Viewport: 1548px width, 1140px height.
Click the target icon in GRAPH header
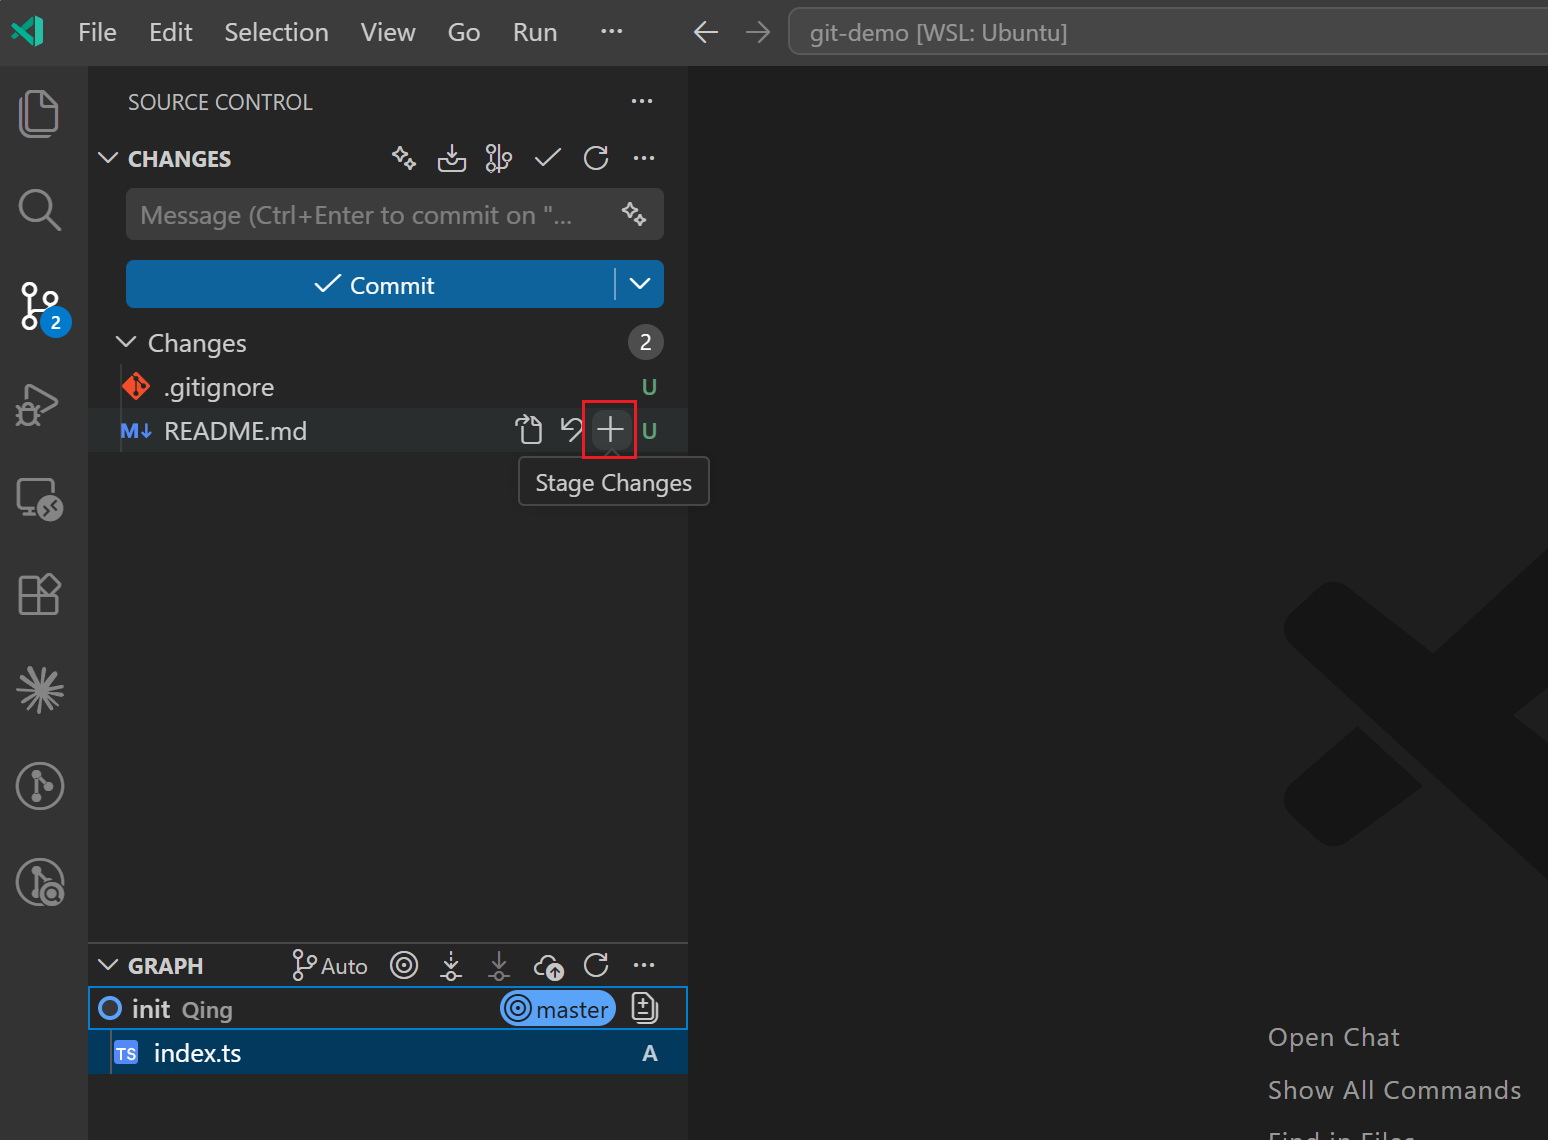point(404,965)
